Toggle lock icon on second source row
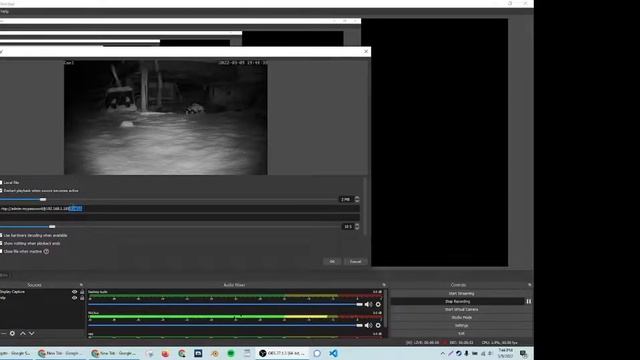 (x=82, y=298)
